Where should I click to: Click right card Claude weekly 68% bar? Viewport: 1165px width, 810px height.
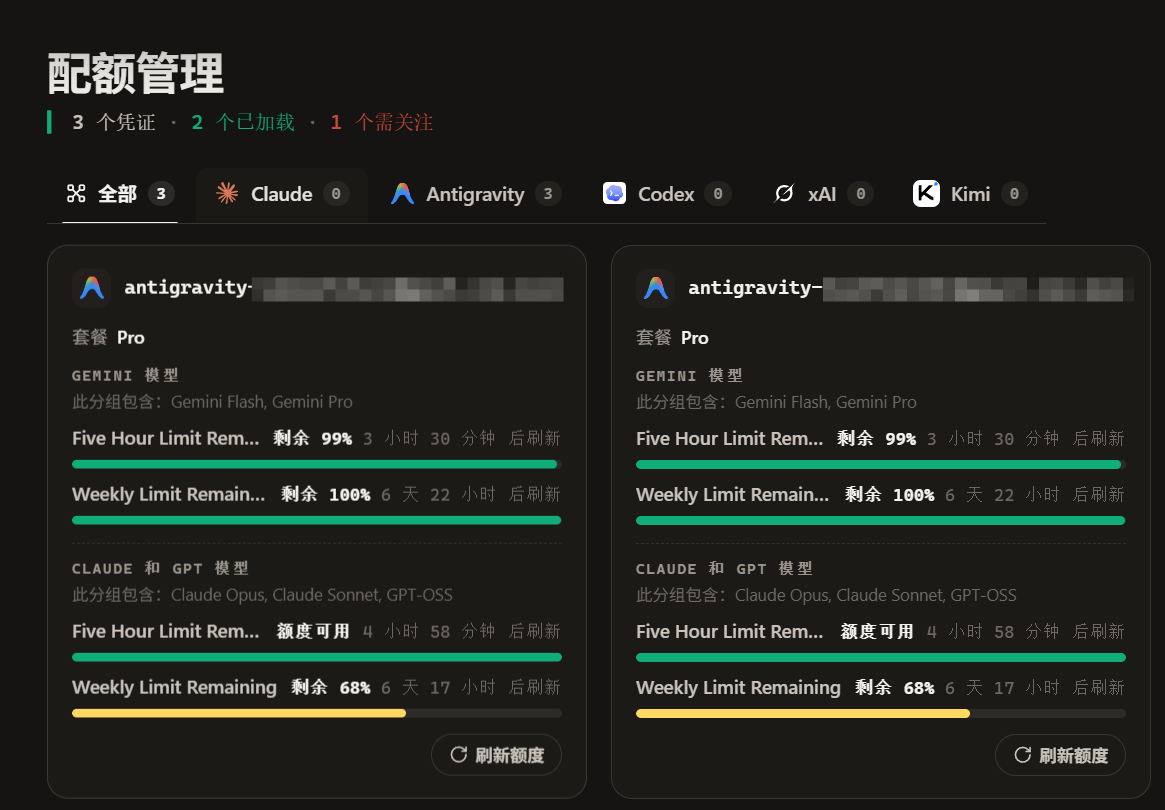pyautogui.click(x=880, y=713)
